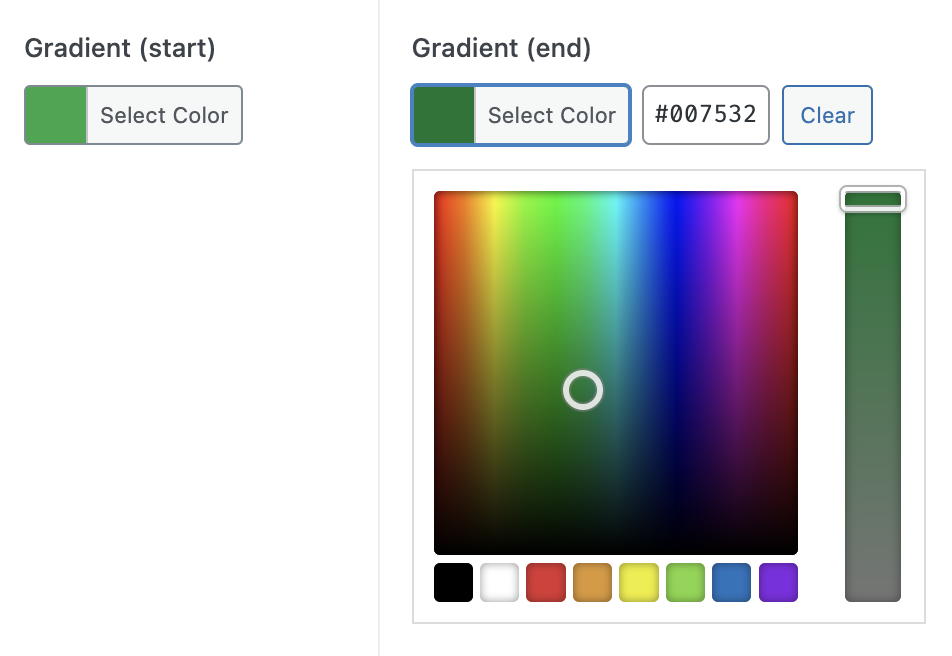Screen dimensions: 952x656
Task: Select the yellow preset swatch
Action: (x=638, y=582)
